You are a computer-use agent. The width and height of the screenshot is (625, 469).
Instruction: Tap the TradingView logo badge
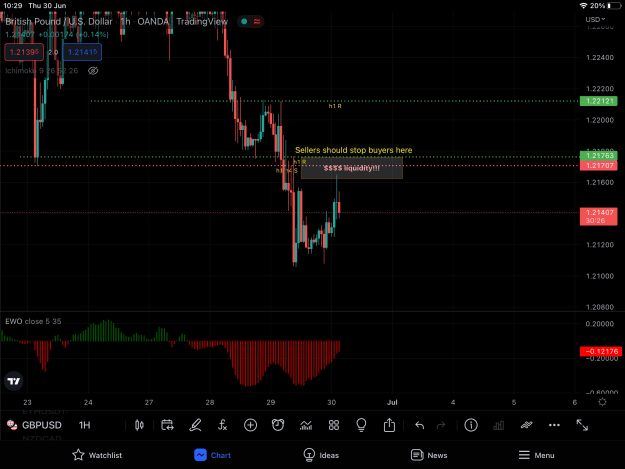(x=14, y=381)
